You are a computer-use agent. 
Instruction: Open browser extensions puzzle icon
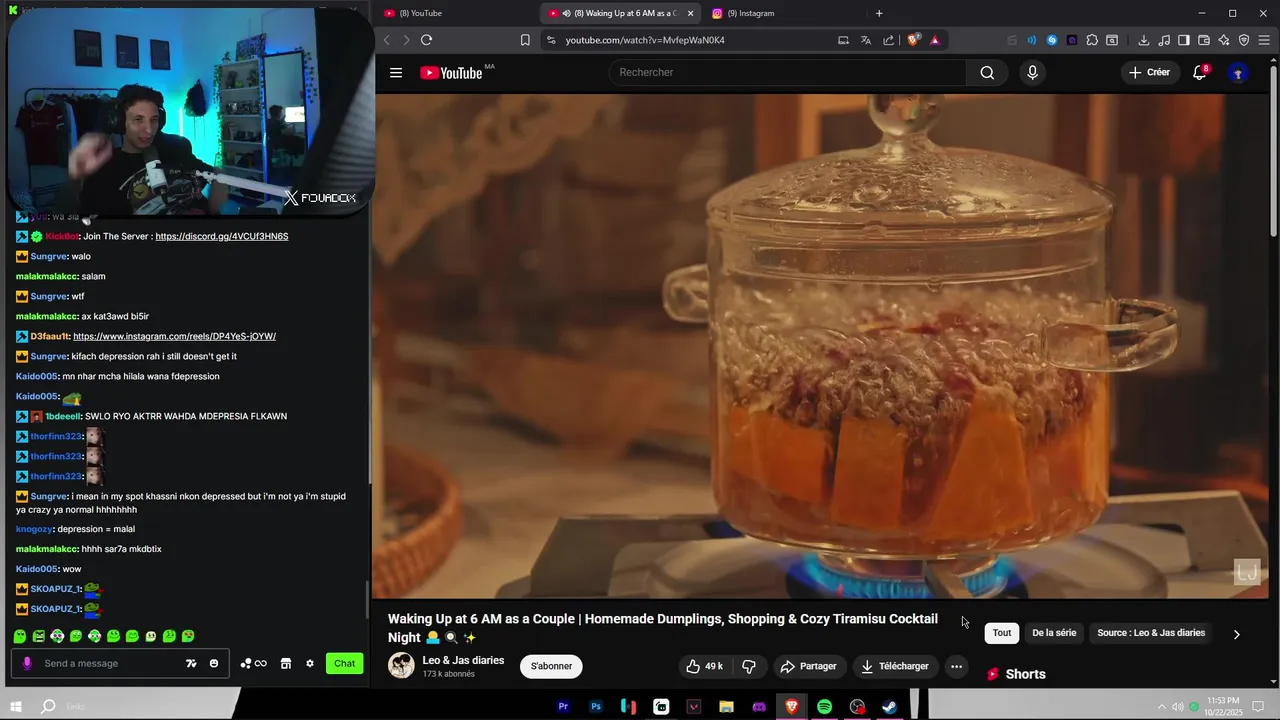pyautogui.click(x=1092, y=40)
